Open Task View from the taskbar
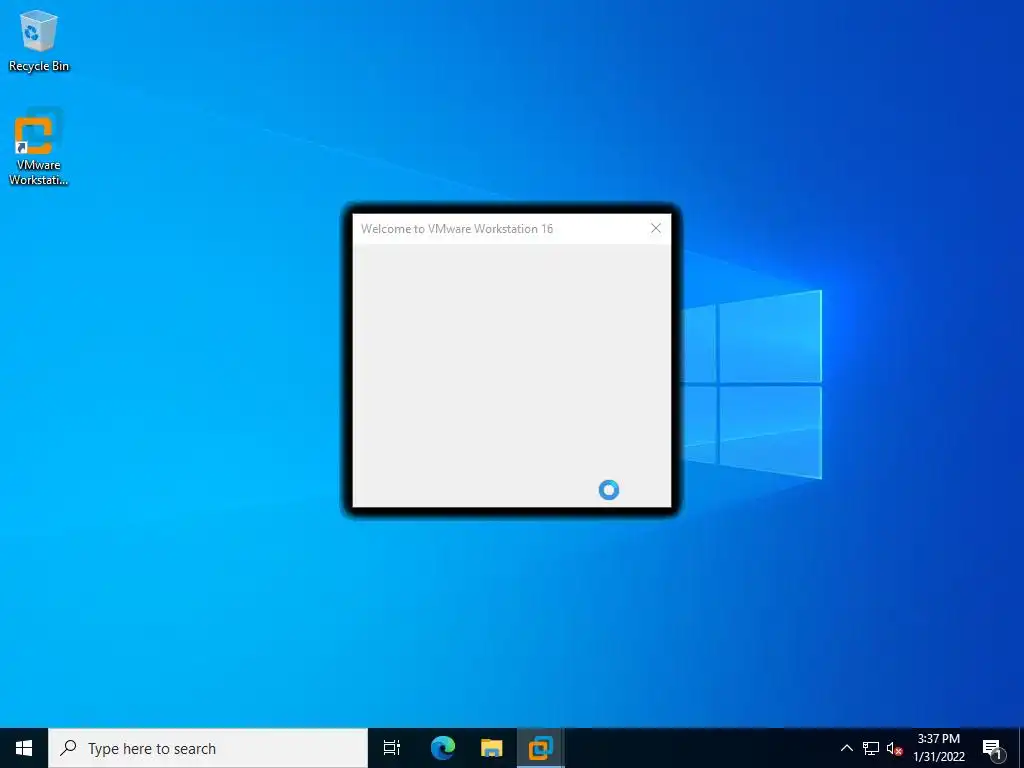The height and width of the screenshot is (768, 1024). click(x=392, y=748)
